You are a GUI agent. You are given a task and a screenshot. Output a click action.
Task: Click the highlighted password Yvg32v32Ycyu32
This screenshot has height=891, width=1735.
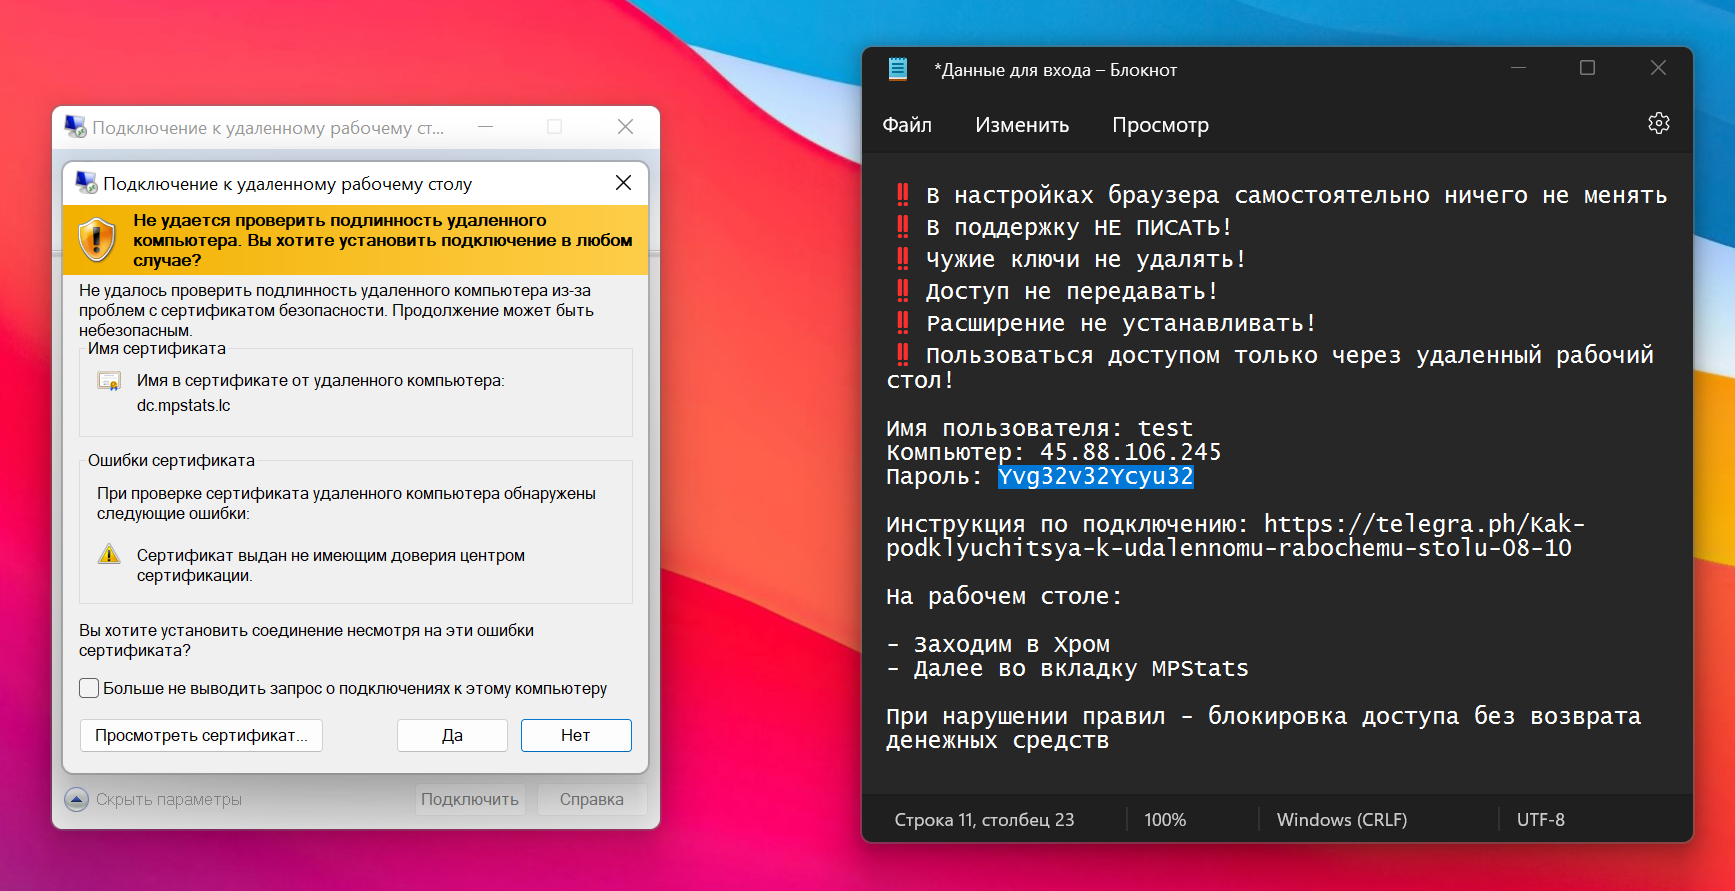(1096, 476)
